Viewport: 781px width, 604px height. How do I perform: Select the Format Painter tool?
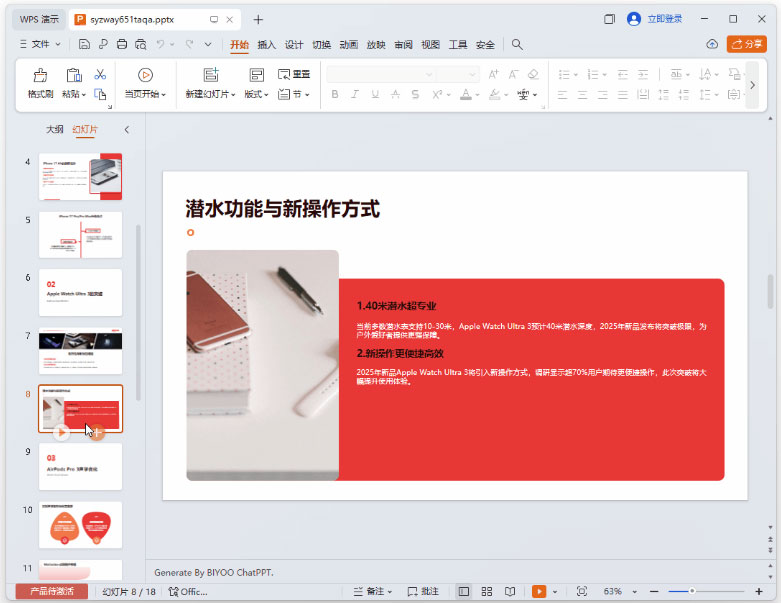coord(40,83)
